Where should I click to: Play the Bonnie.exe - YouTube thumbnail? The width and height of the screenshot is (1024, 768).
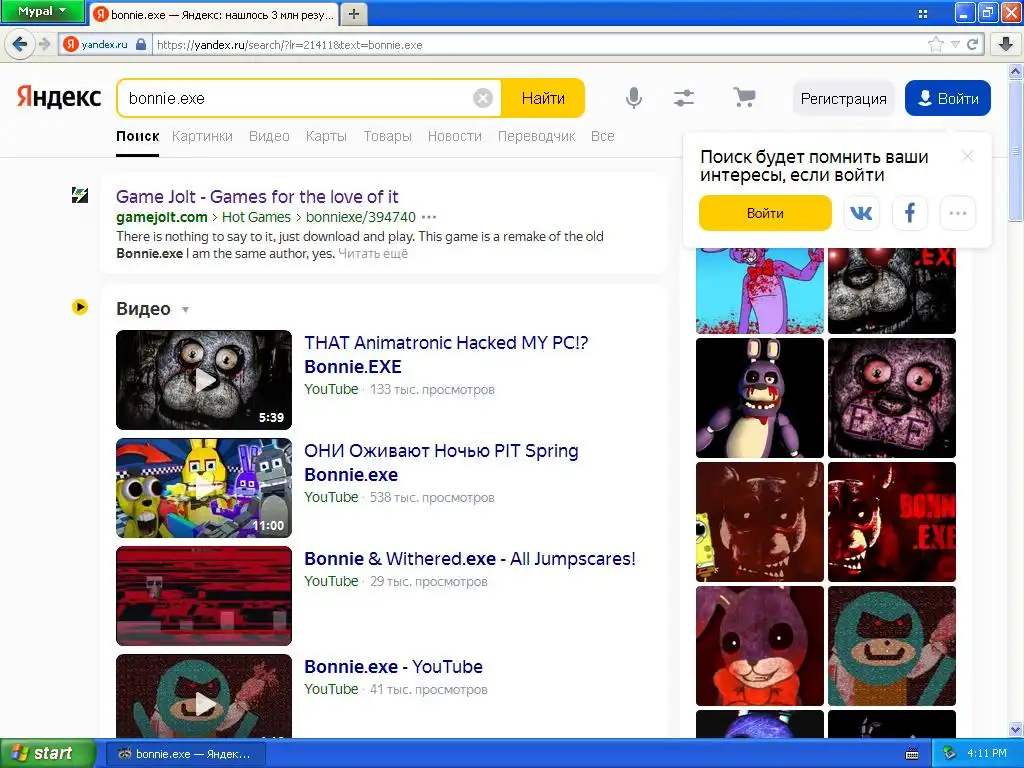tap(204, 696)
